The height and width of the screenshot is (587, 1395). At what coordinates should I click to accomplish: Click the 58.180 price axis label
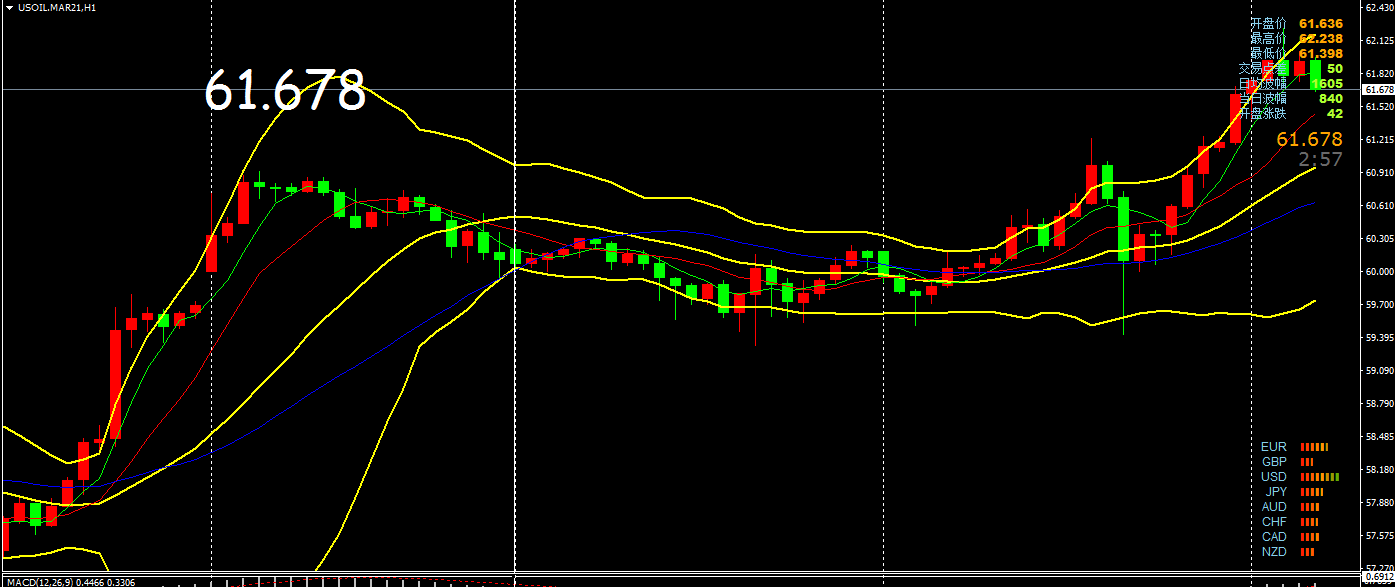click(1379, 470)
